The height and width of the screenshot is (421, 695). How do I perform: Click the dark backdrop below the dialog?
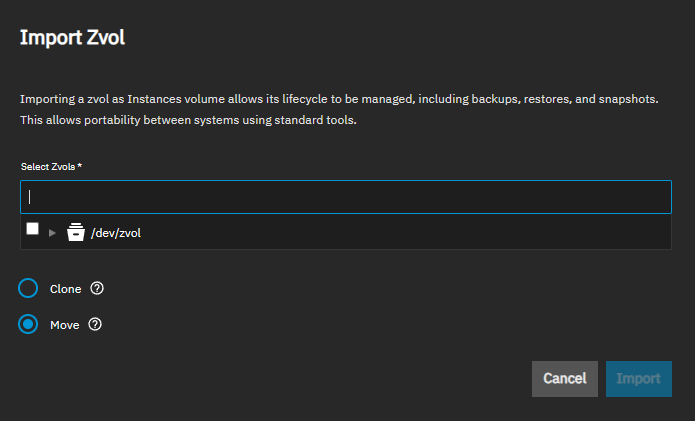click(x=300, y=412)
